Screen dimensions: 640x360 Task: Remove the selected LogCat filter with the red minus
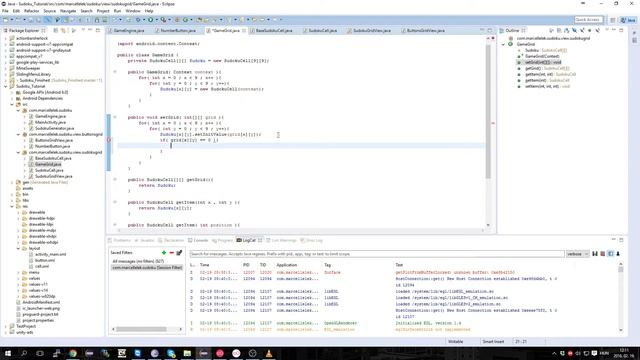point(171,253)
